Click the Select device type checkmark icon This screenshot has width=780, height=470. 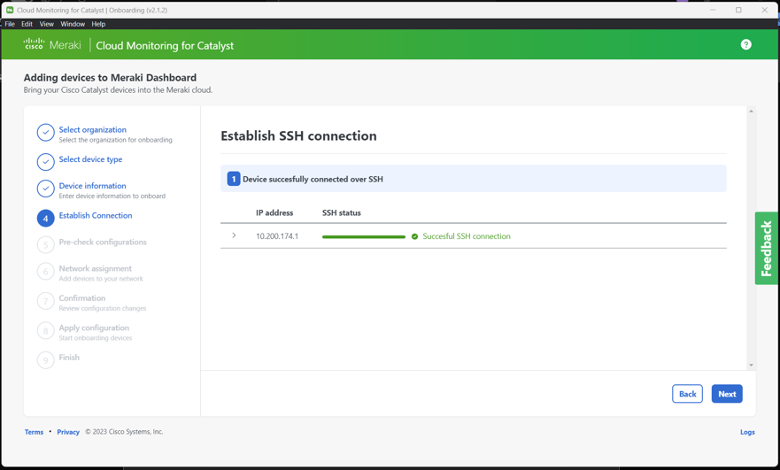tap(45, 161)
